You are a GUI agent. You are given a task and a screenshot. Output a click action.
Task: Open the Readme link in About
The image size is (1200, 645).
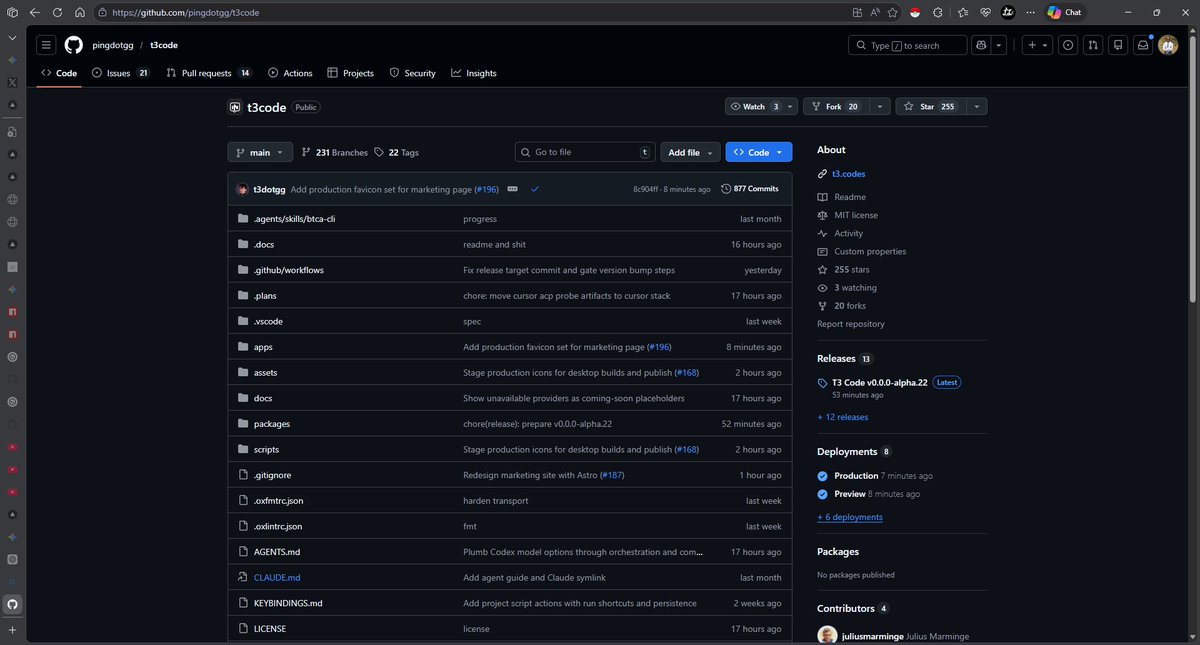tap(850, 197)
